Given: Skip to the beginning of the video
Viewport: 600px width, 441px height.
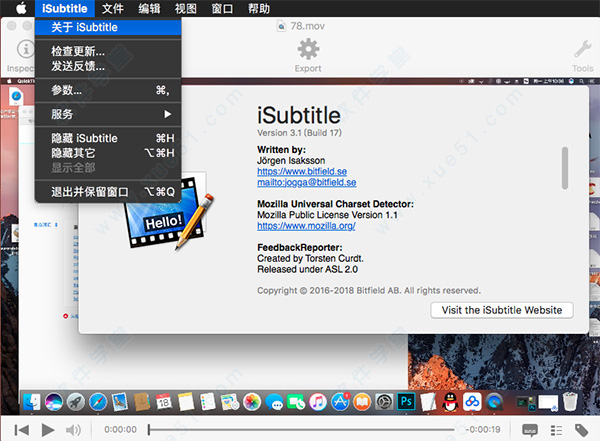Looking at the screenshot, I should 21,430.
